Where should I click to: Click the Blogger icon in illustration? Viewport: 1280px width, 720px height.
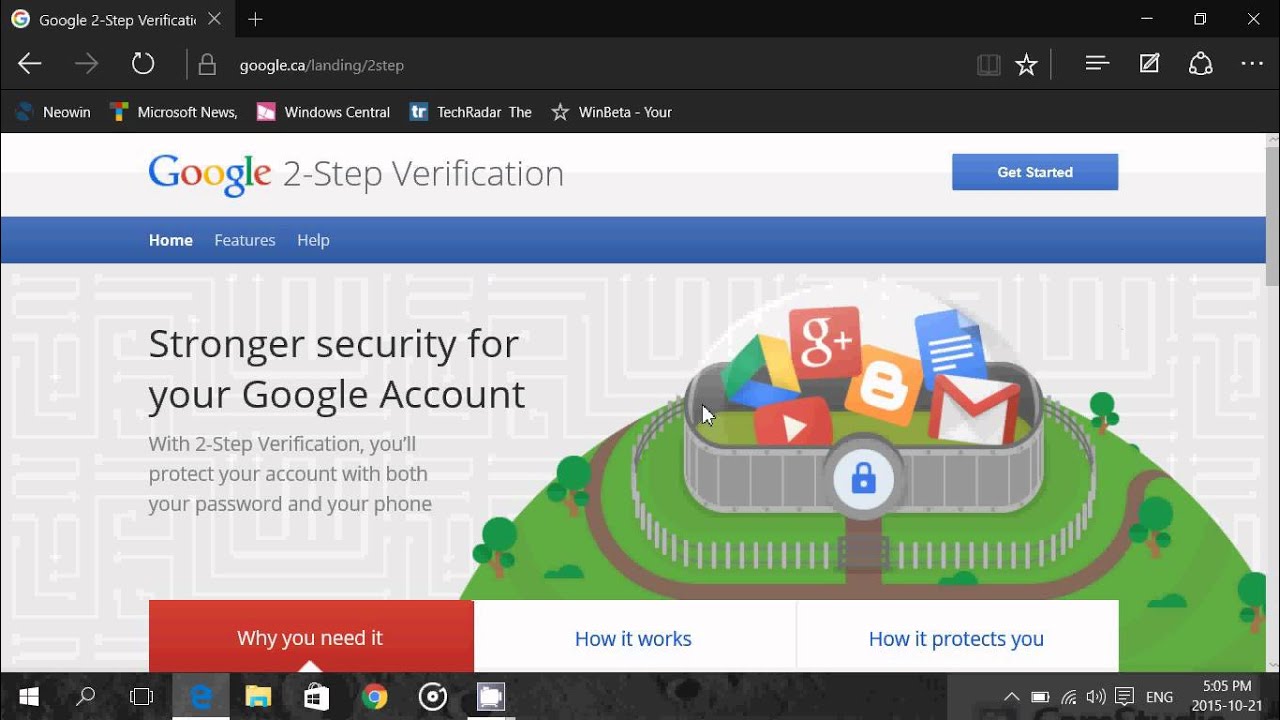[x=883, y=384]
